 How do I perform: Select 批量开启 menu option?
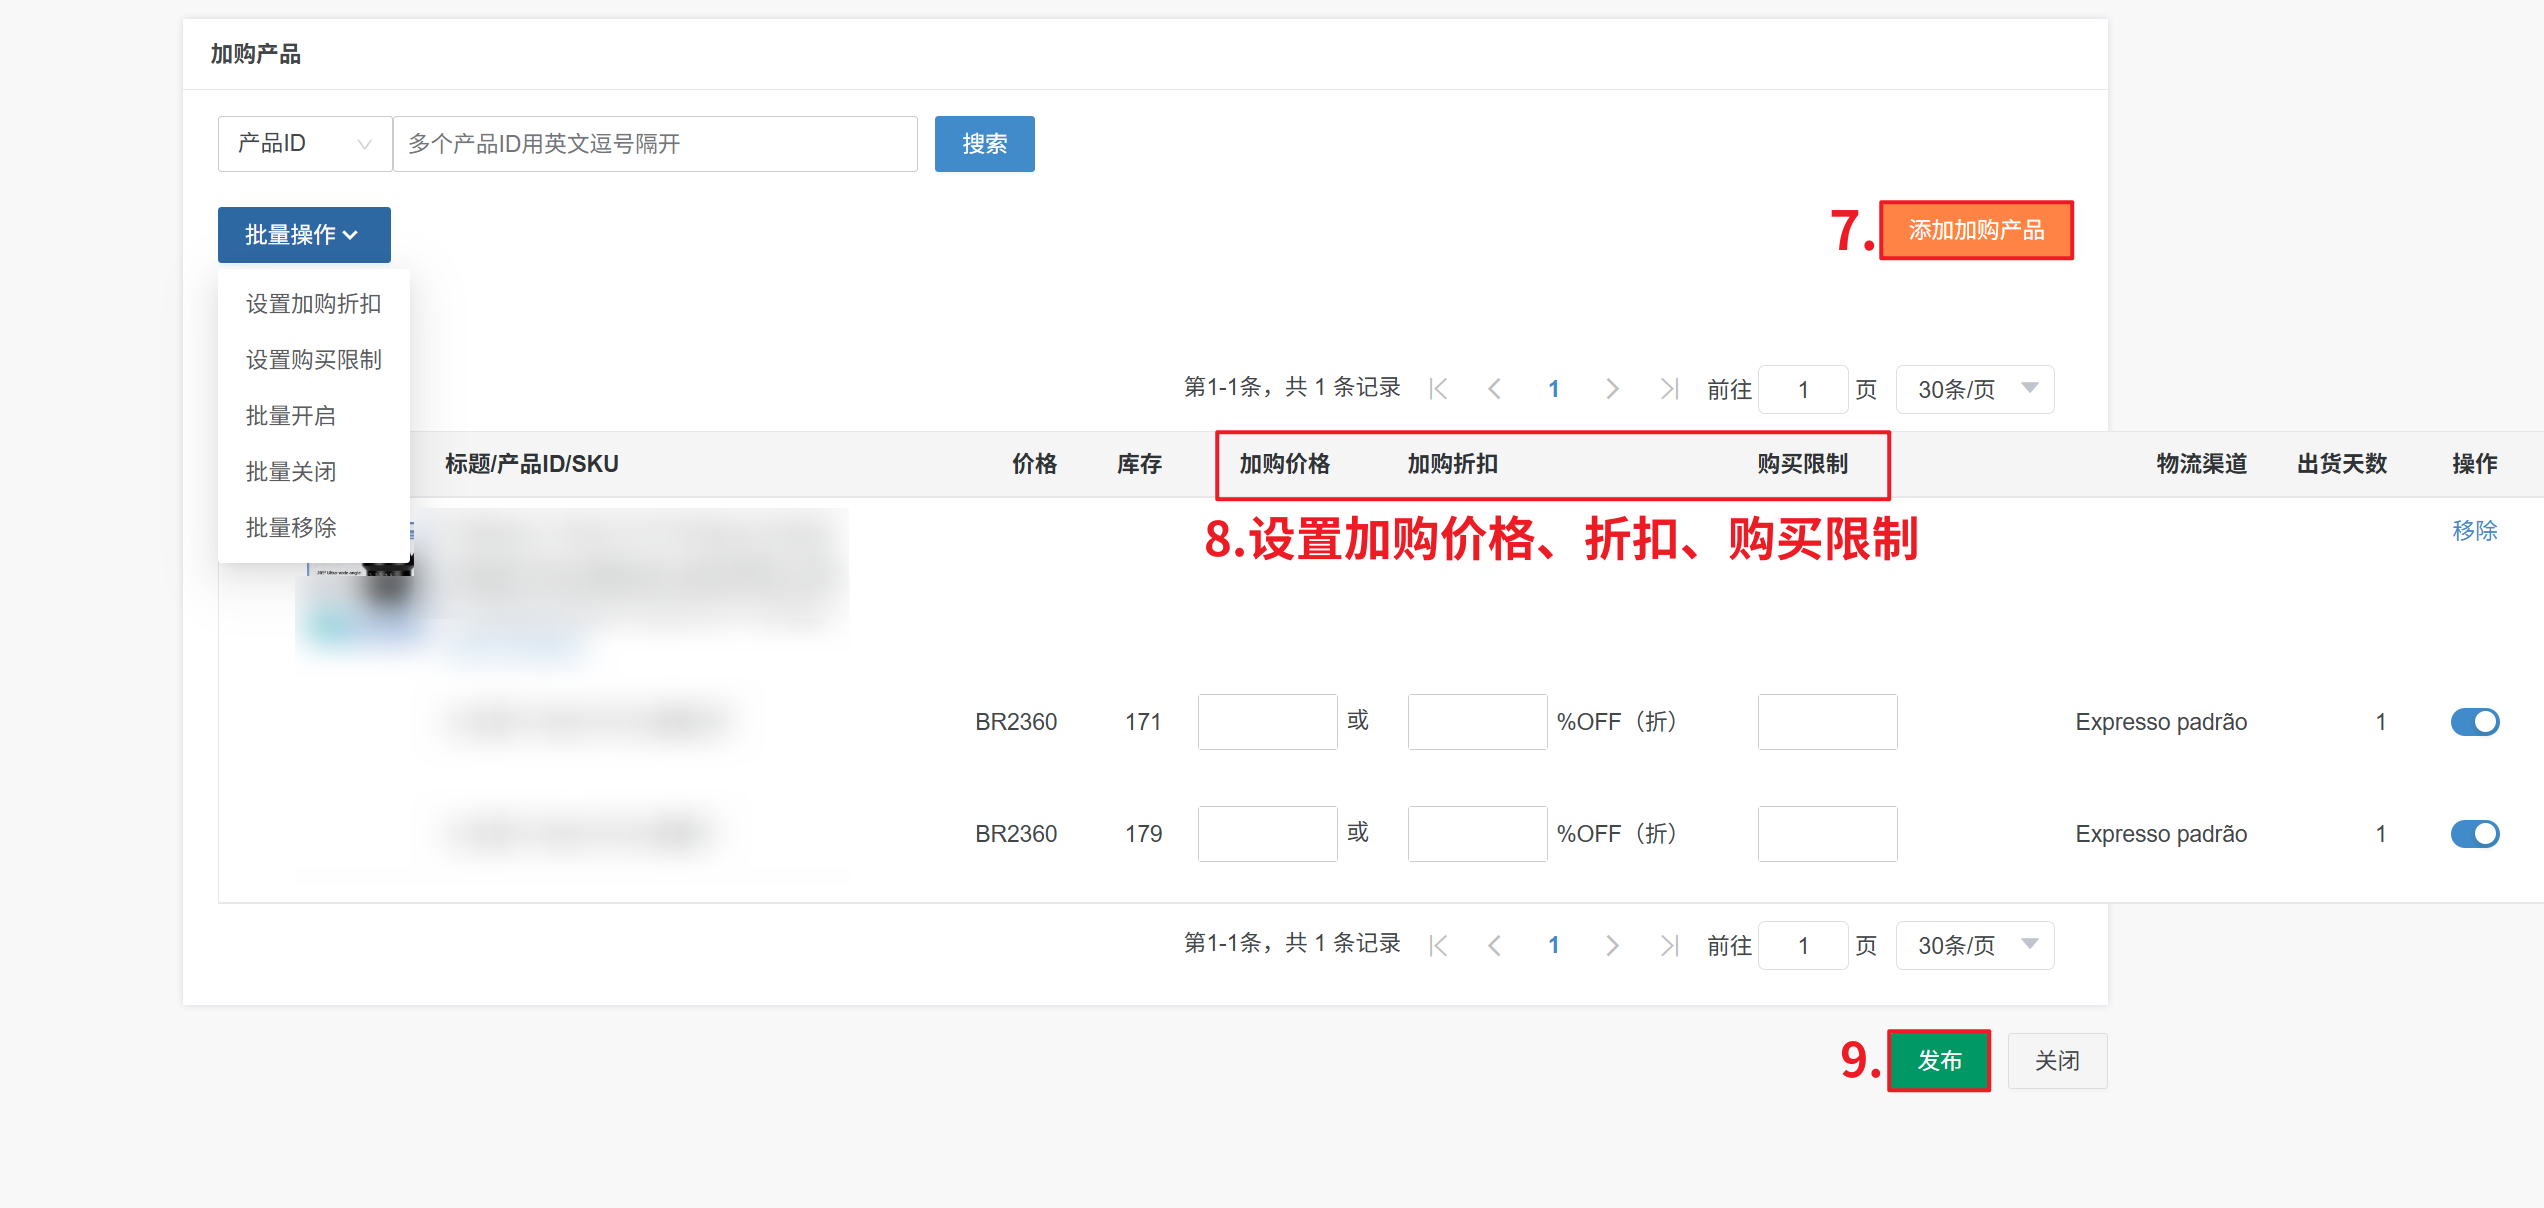pos(291,416)
